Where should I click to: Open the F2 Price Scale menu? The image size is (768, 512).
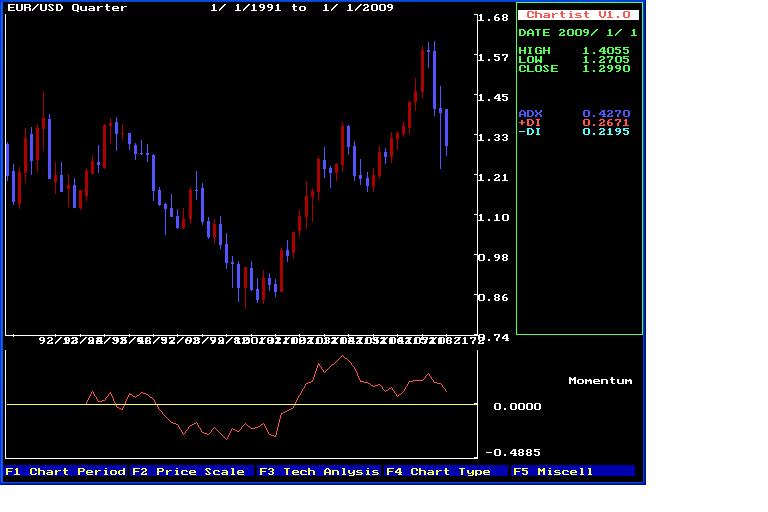[192, 471]
